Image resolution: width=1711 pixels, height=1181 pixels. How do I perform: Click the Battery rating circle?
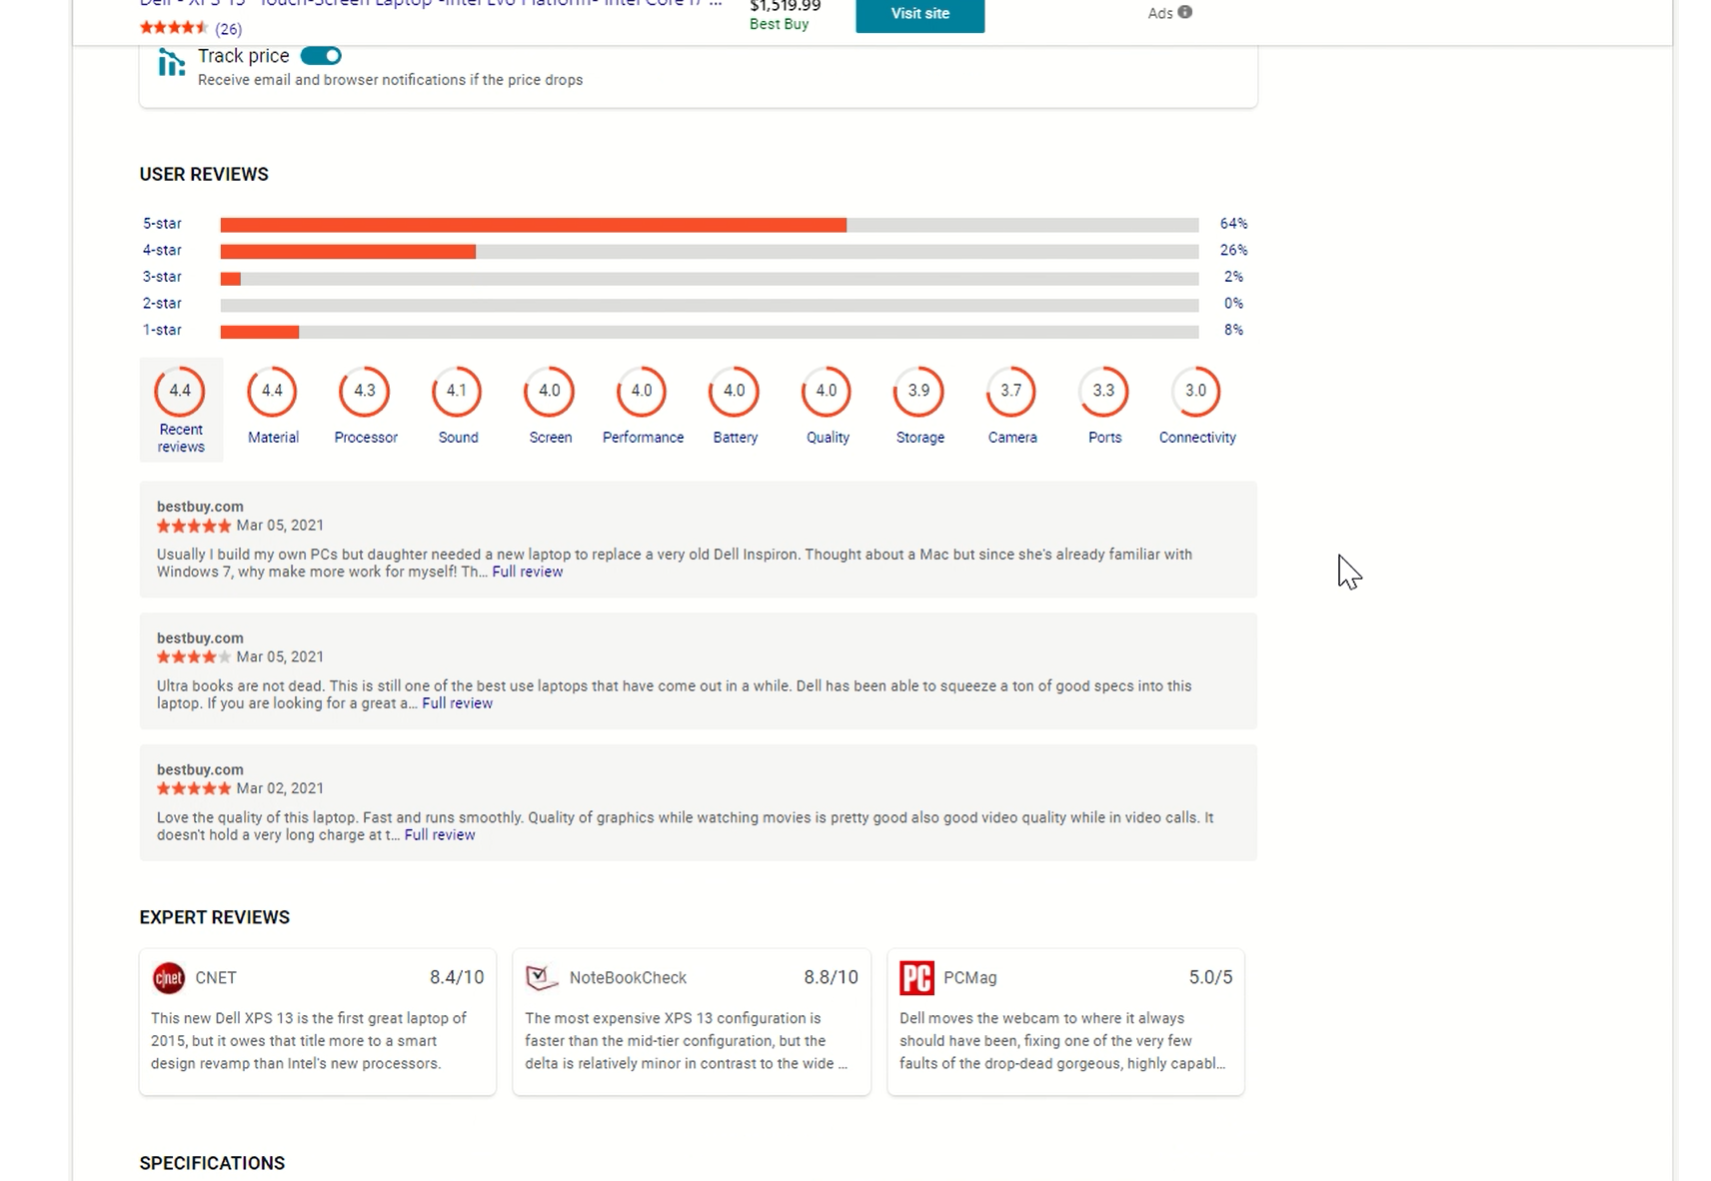point(734,392)
